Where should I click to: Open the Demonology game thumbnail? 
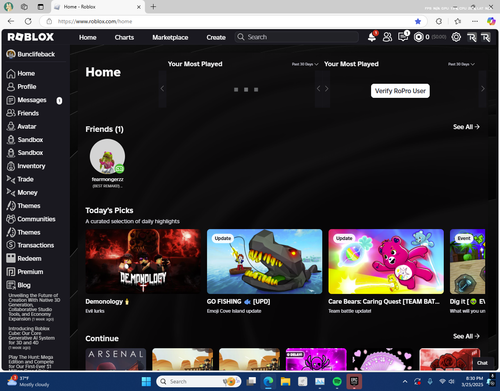coord(143,261)
